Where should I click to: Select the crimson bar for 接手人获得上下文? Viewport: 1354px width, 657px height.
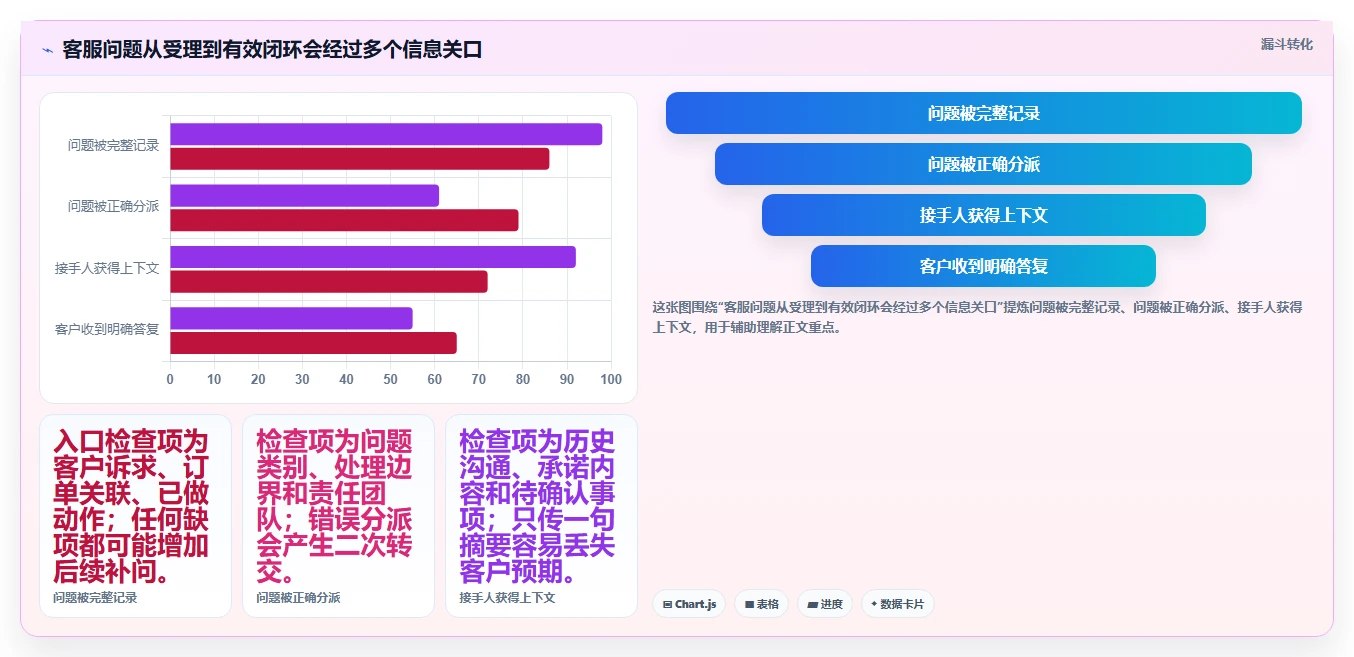[x=329, y=281]
